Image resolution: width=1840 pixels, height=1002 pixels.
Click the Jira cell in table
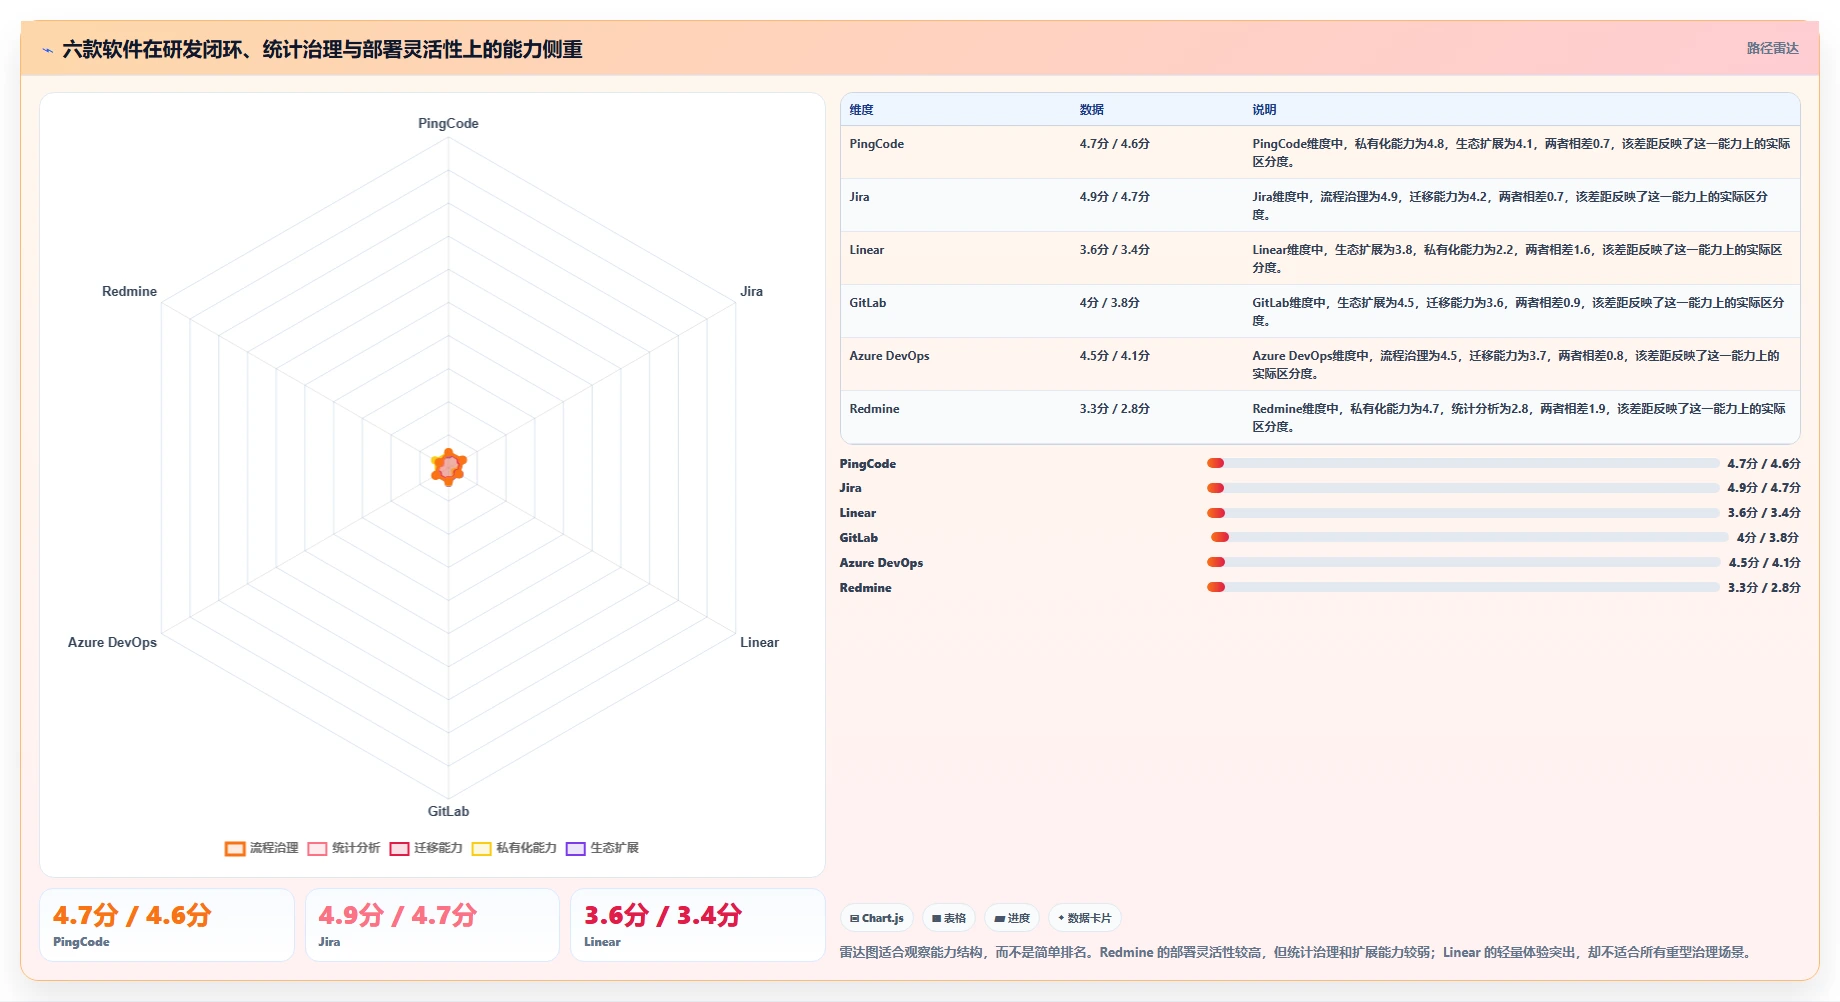coord(859,197)
